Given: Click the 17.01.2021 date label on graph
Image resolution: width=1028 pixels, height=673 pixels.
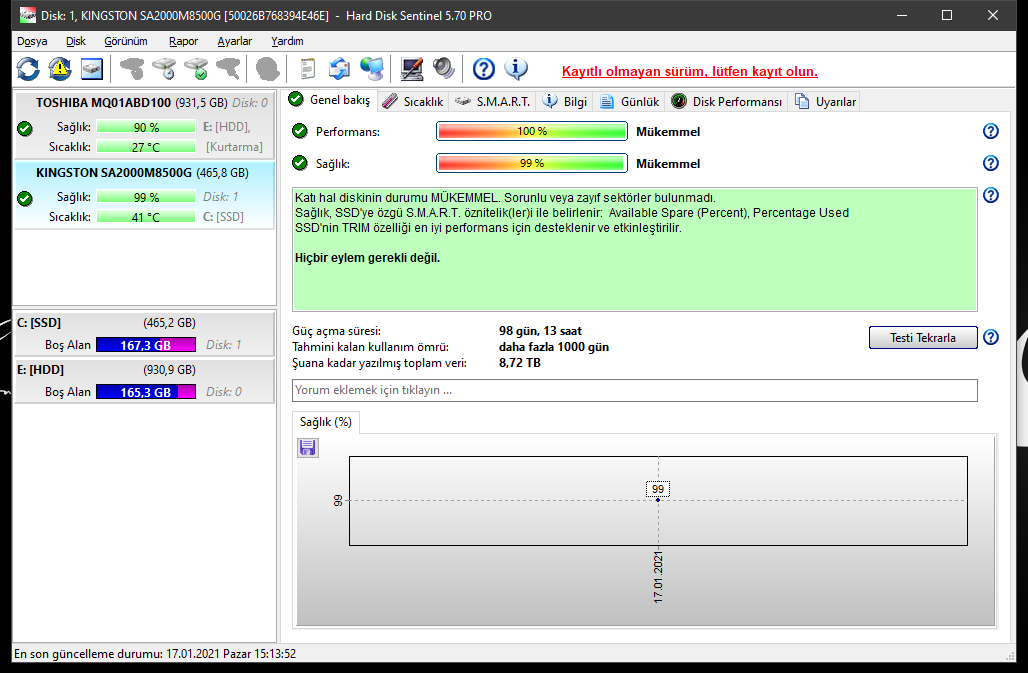Looking at the screenshot, I should [x=658, y=577].
